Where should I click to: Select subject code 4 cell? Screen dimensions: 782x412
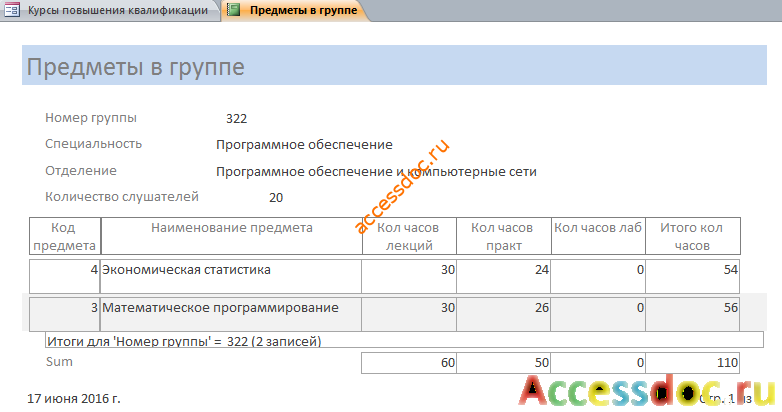tap(65, 276)
